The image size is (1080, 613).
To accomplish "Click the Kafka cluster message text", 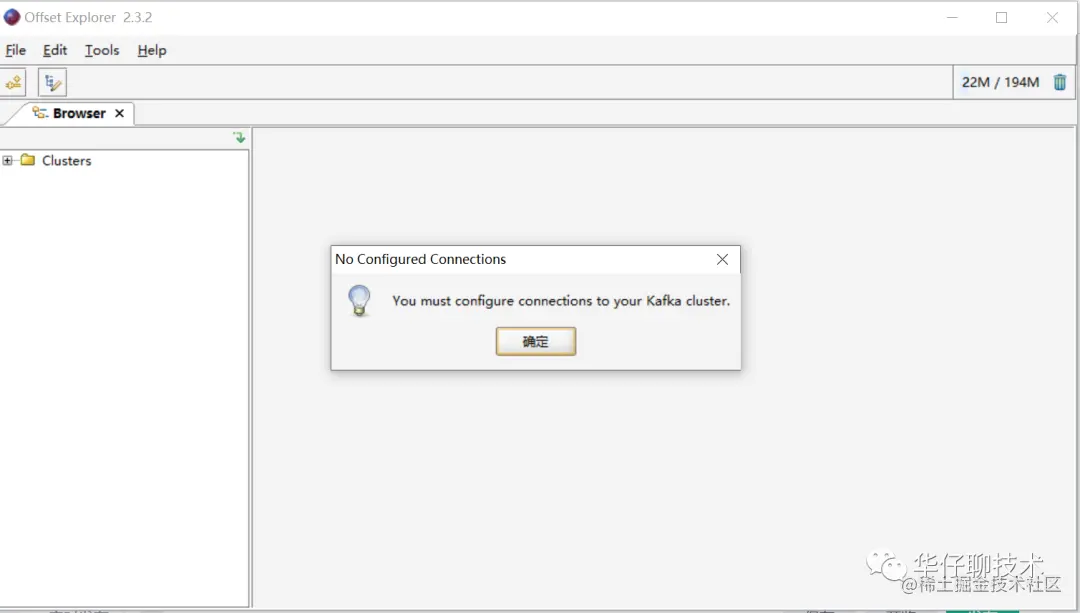I will coord(561,301).
